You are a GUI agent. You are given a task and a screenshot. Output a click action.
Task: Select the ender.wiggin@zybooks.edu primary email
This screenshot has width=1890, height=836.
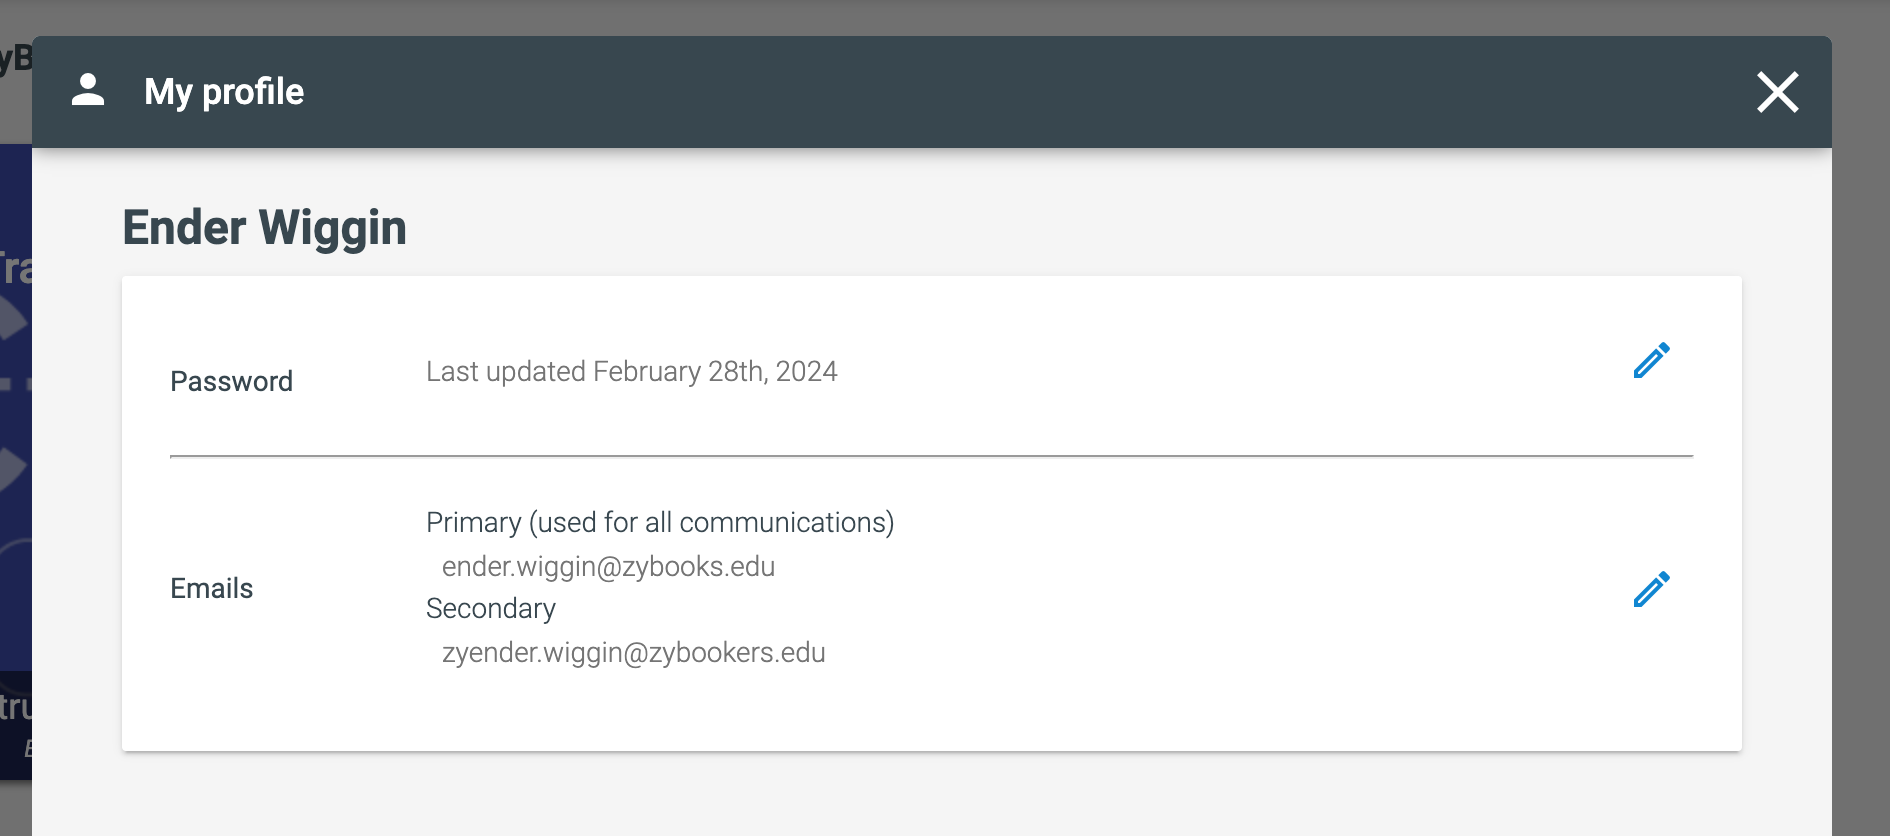608,566
